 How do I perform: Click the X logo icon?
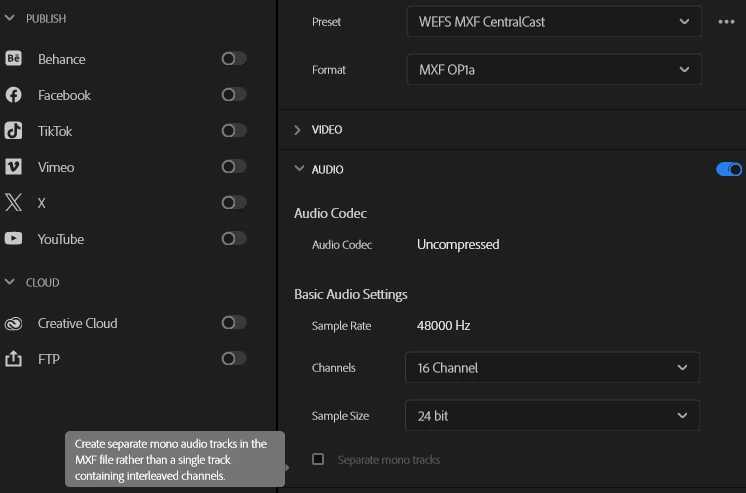tap(14, 203)
